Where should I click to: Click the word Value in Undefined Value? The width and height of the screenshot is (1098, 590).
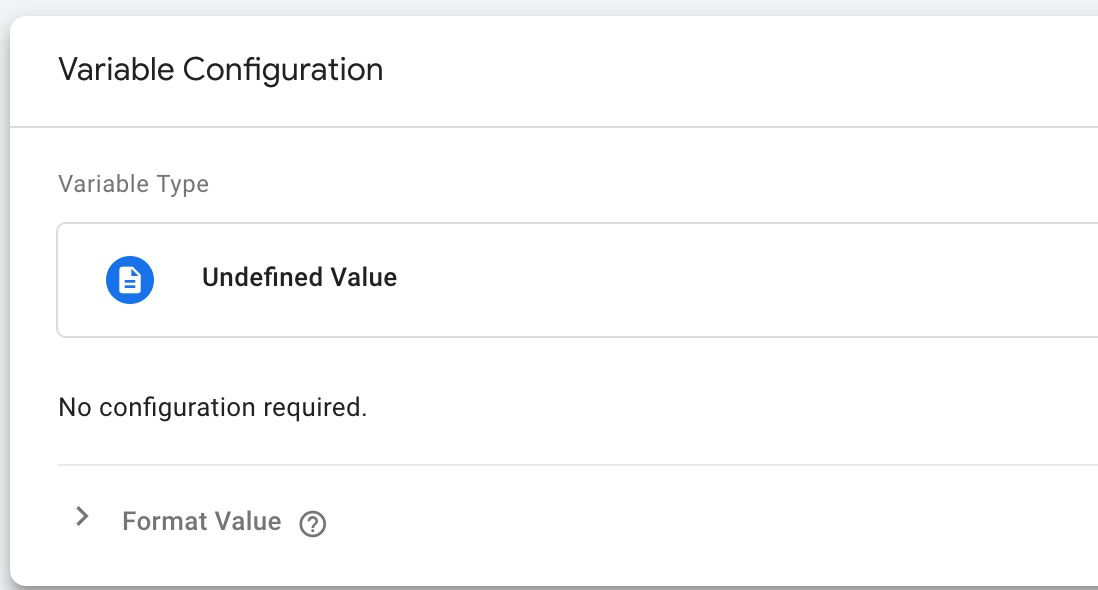pyautogui.click(x=364, y=277)
